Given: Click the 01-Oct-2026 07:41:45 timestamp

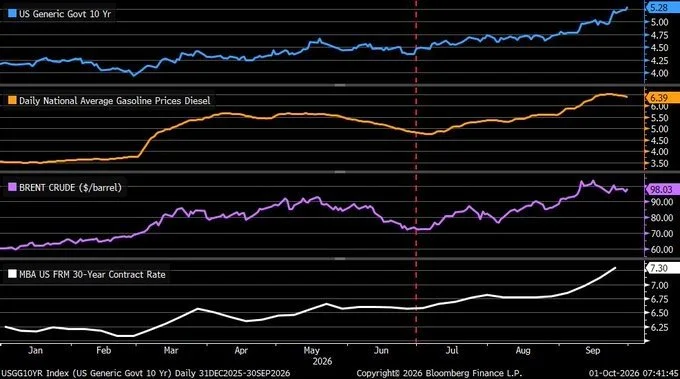Looking at the screenshot, I should tap(634, 373).
